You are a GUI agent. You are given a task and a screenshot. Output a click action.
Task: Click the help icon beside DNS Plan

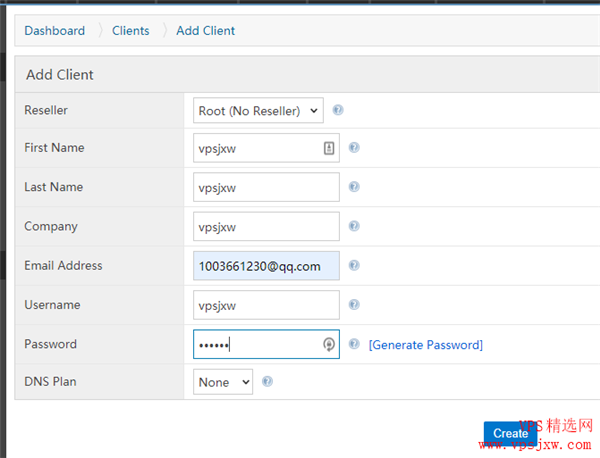[x=267, y=381]
